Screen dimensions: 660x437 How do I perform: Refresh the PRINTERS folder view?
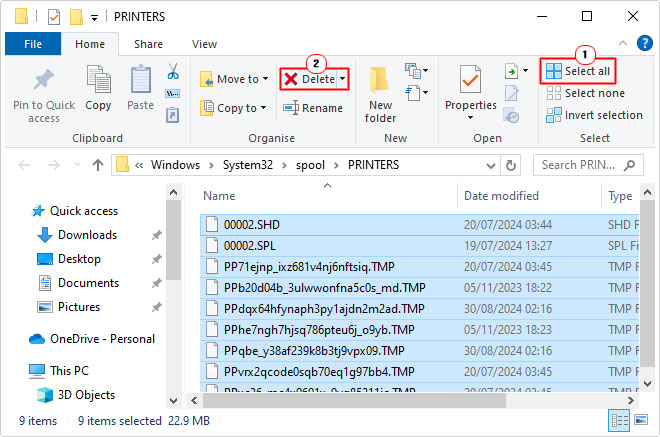coord(511,165)
